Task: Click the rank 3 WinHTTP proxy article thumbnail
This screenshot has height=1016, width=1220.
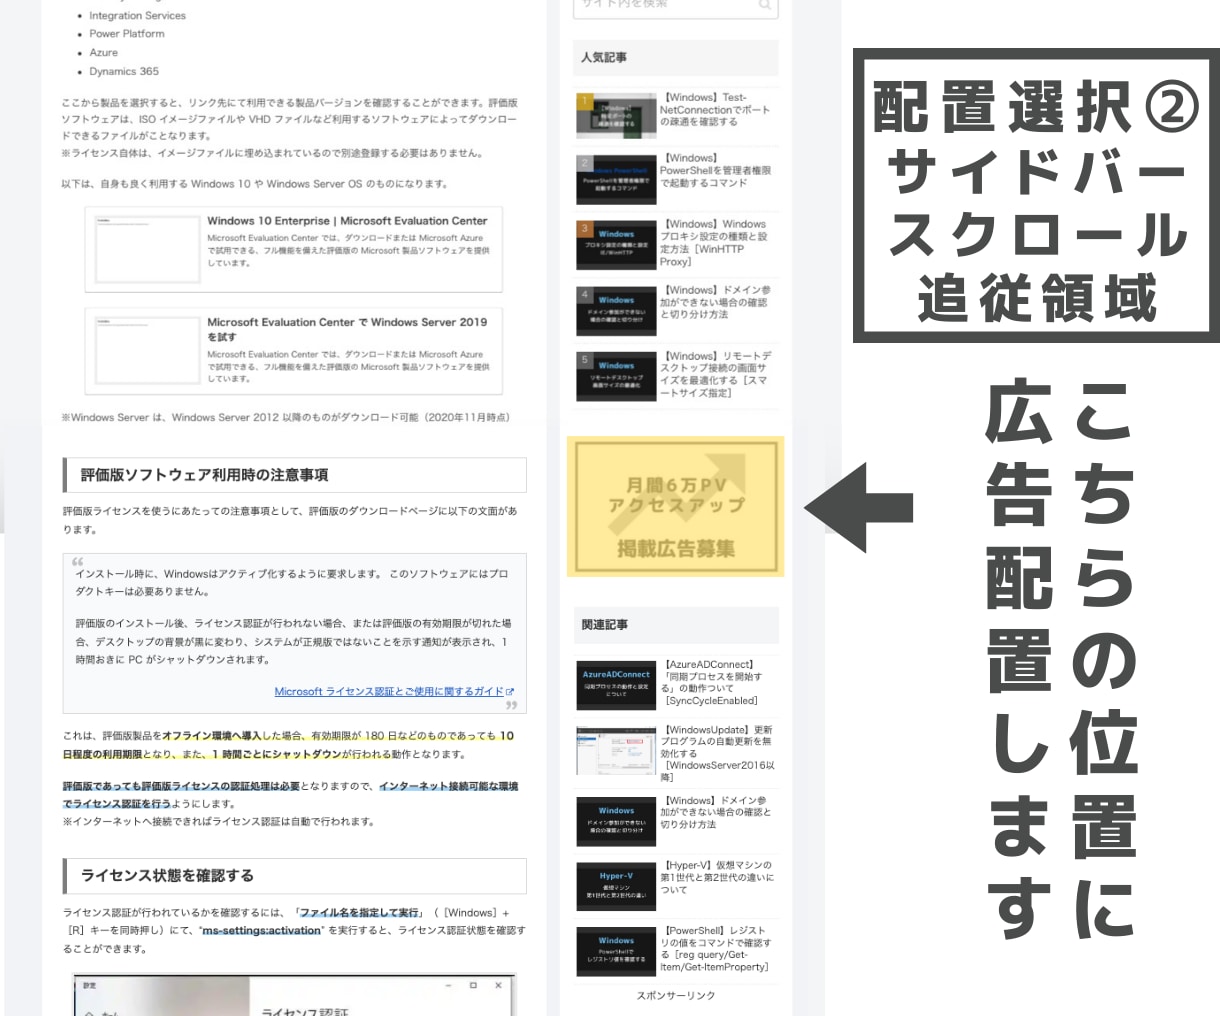Action: (x=616, y=246)
